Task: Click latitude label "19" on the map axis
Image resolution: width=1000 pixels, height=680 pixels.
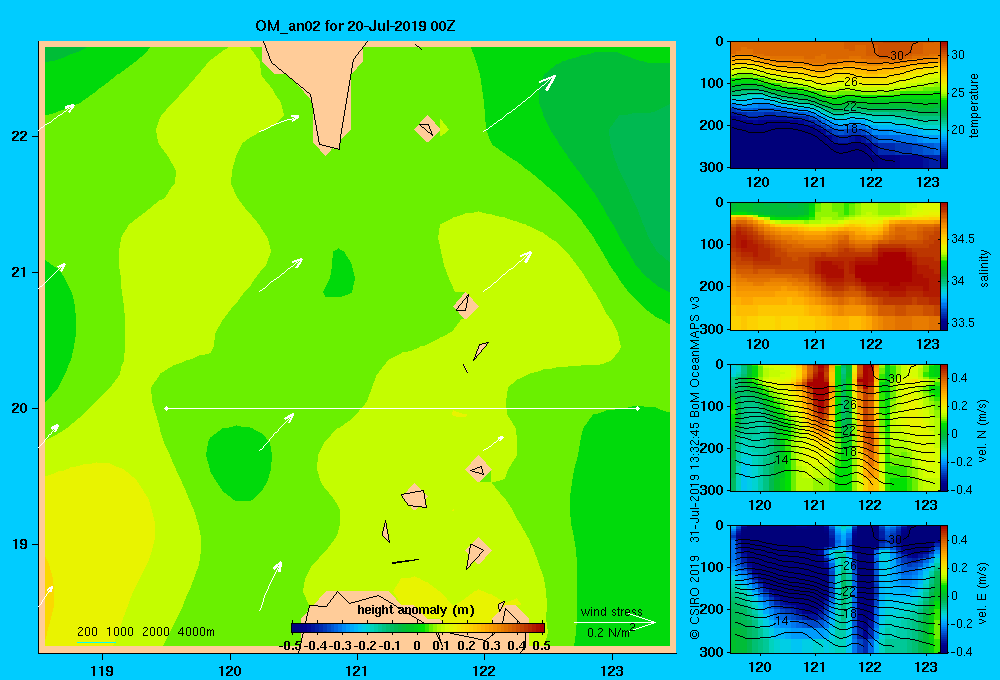Action: tap(20, 544)
